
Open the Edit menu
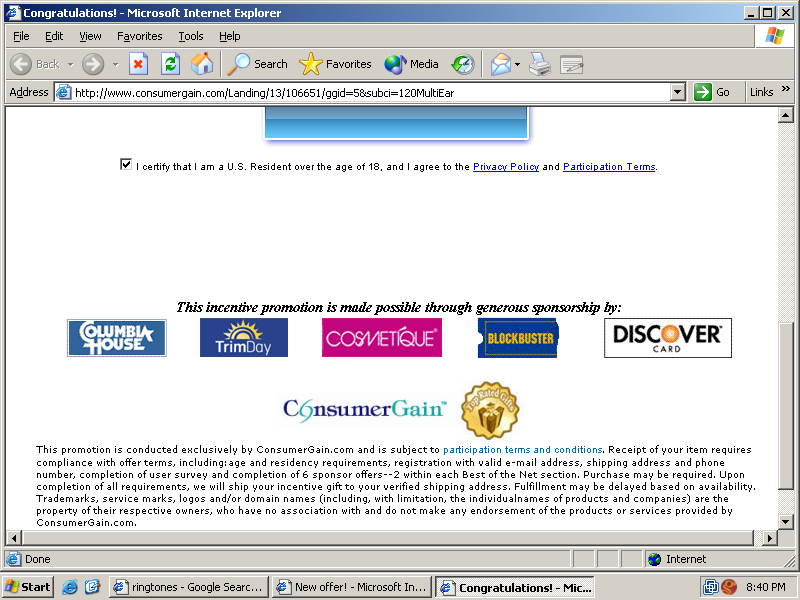click(x=54, y=36)
